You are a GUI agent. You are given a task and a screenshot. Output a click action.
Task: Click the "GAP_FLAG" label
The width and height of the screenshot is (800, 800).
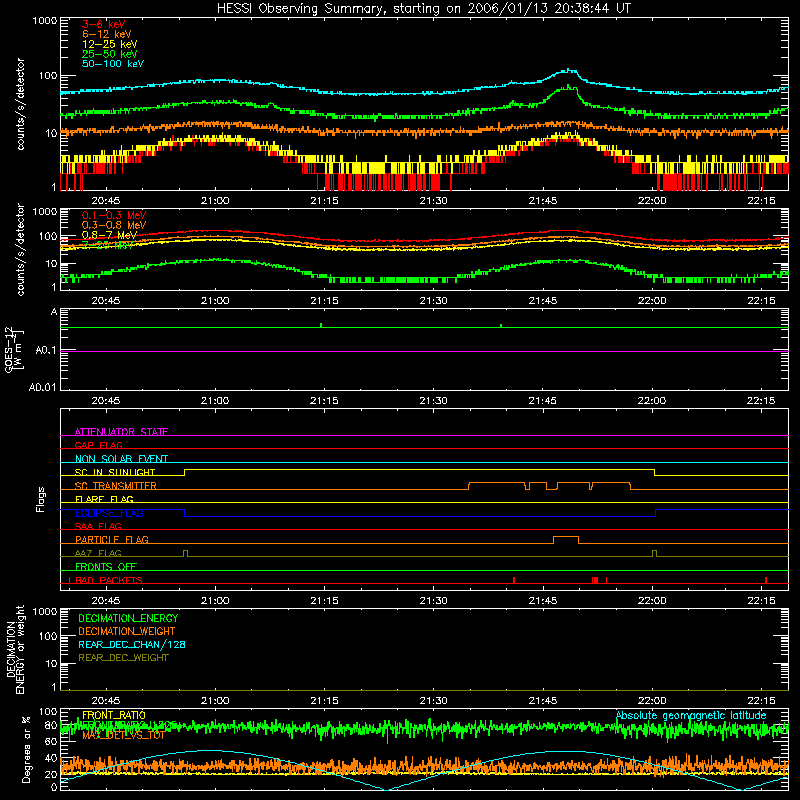click(98, 445)
